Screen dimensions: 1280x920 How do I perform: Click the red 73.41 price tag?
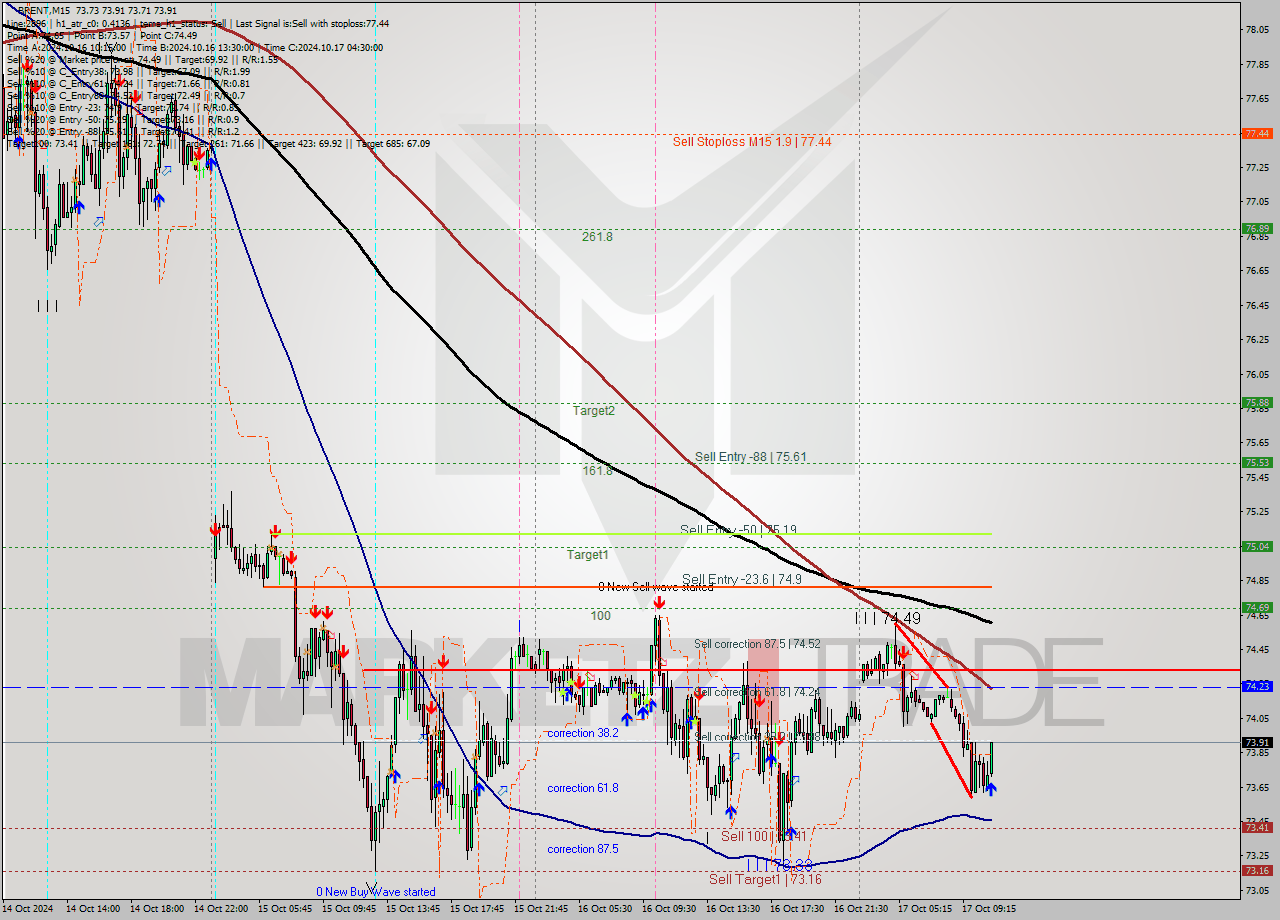[x=1258, y=827]
